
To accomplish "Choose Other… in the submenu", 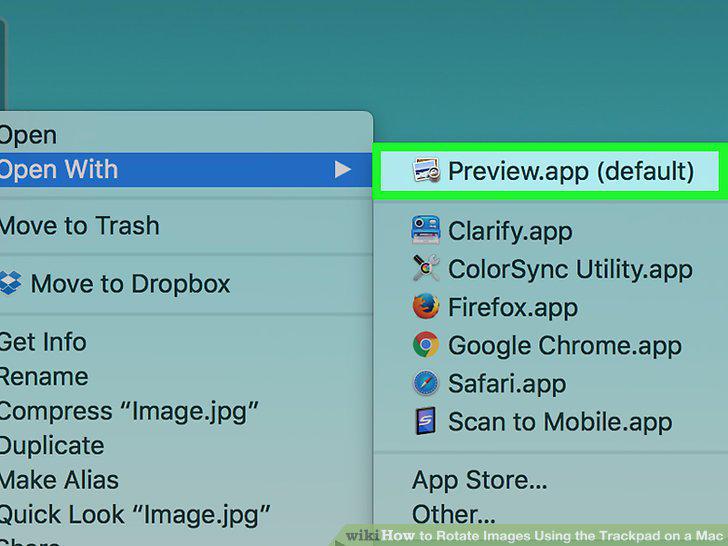I will [x=550, y=514].
